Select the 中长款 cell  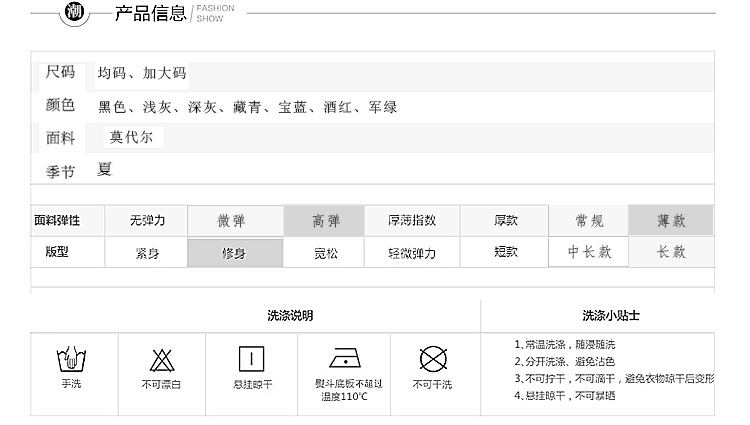point(588,251)
